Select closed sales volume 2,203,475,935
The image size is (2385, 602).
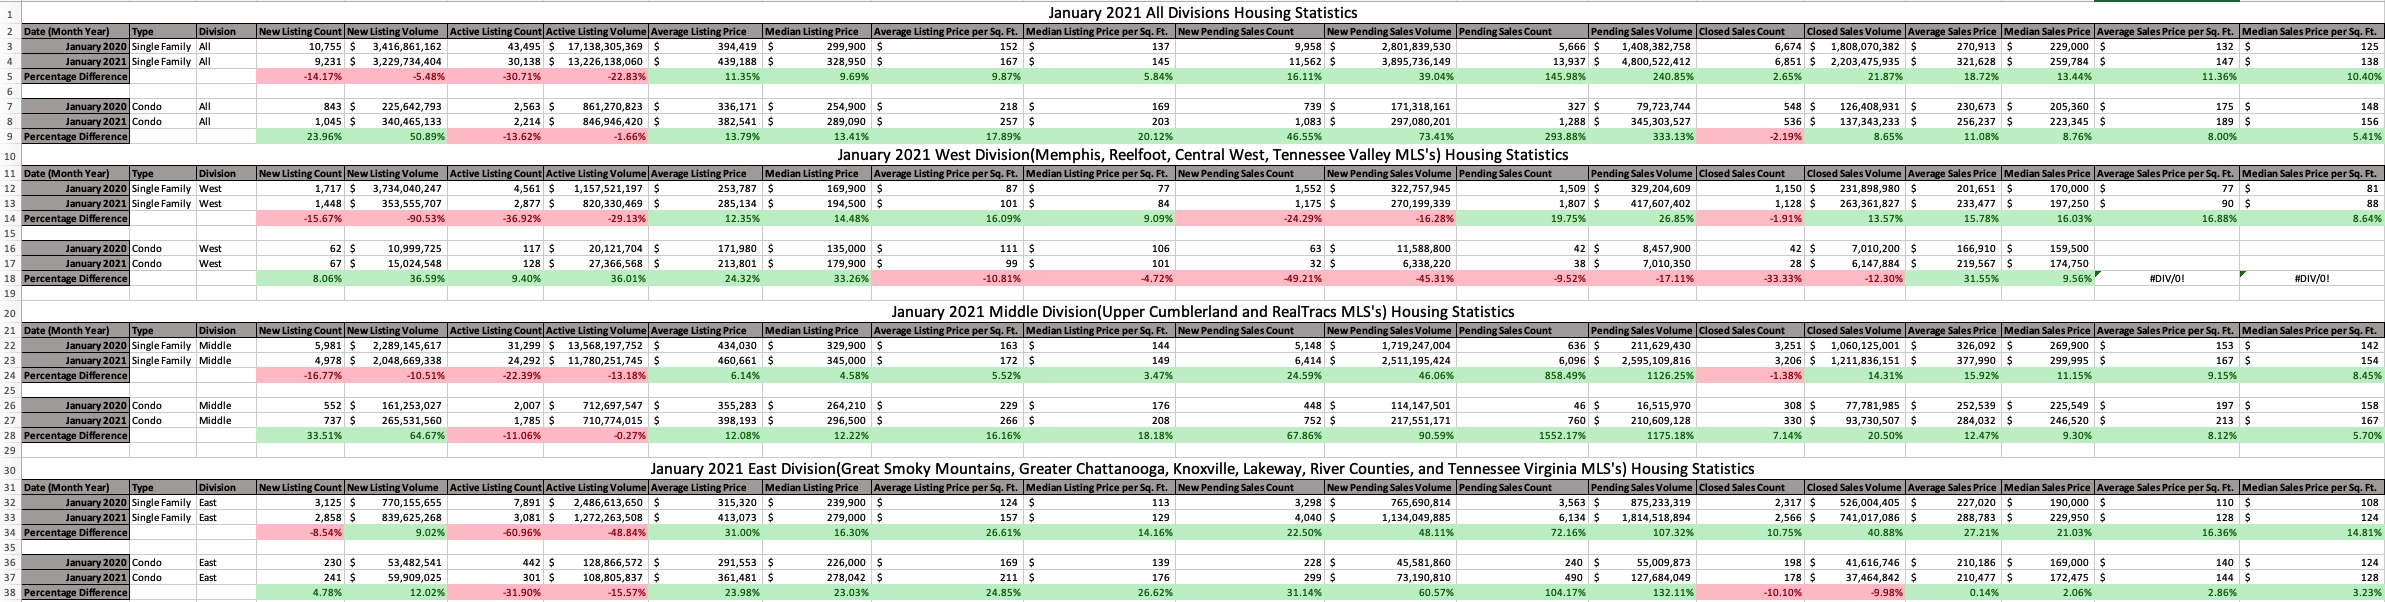tap(1856, 62)
